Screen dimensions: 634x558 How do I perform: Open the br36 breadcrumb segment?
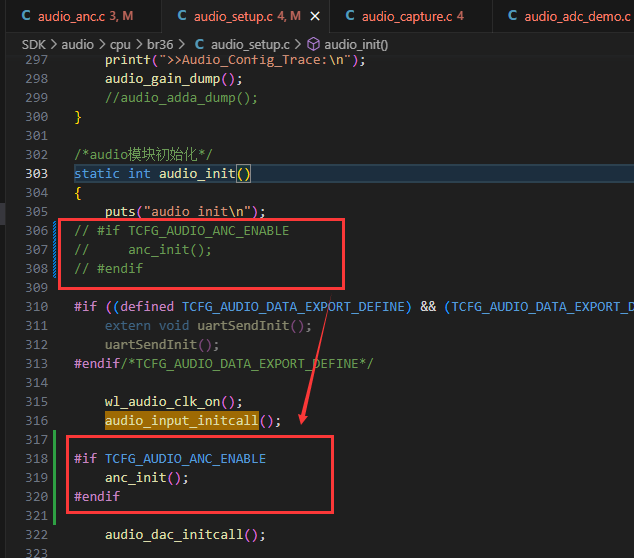[160, 44]
